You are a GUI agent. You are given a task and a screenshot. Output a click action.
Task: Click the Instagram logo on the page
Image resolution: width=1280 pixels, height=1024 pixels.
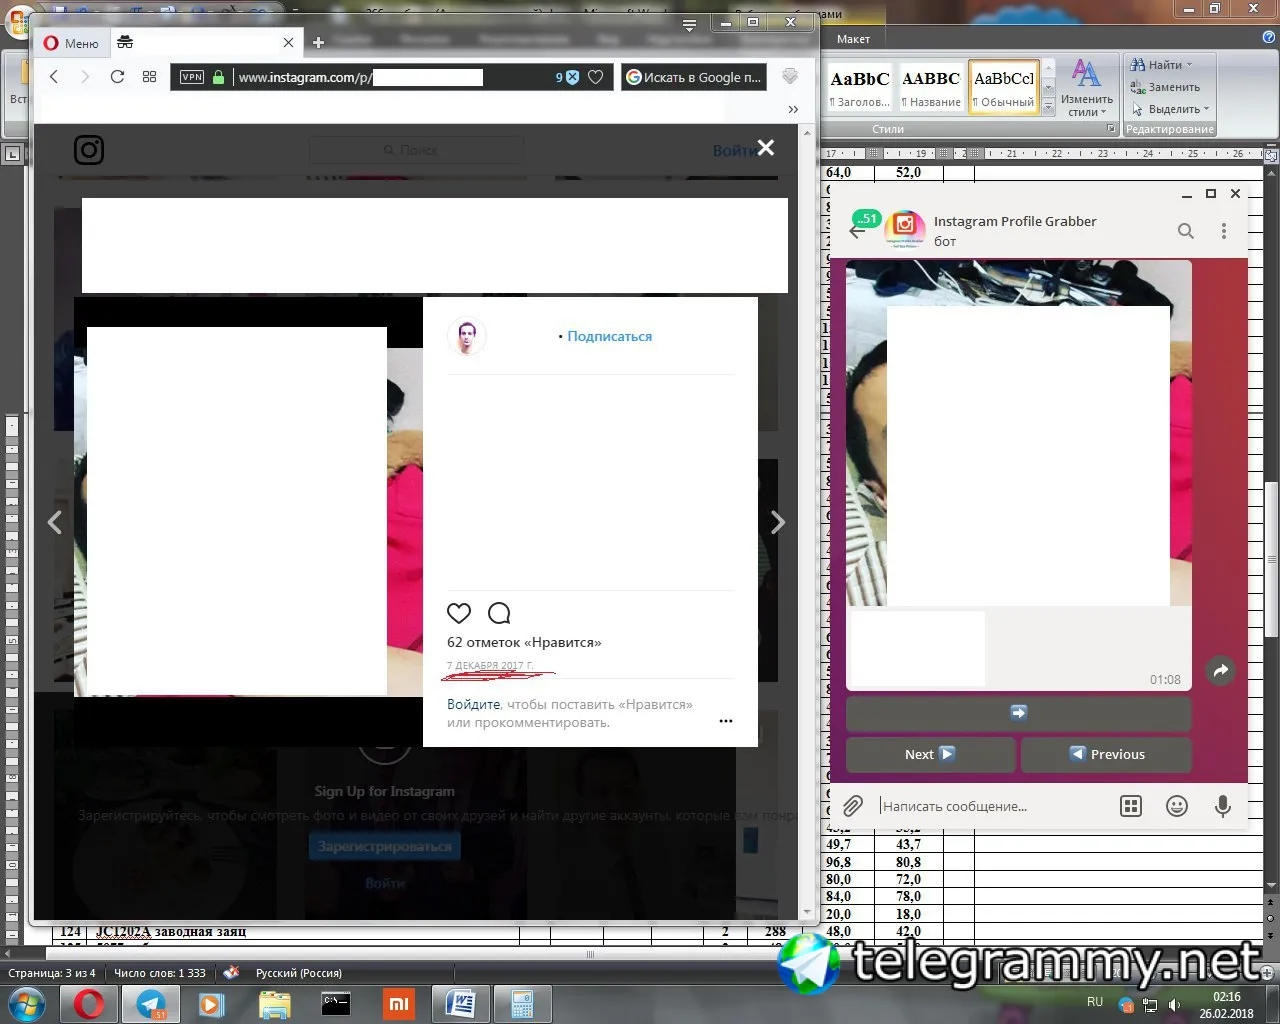89,150
